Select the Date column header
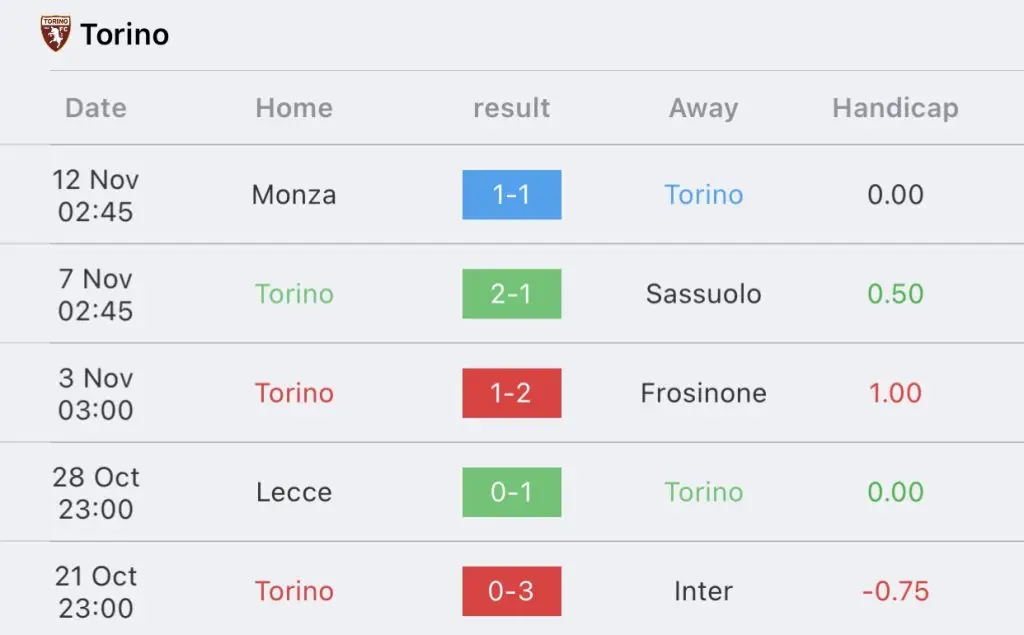1024x635 pixels. [95, 108]
